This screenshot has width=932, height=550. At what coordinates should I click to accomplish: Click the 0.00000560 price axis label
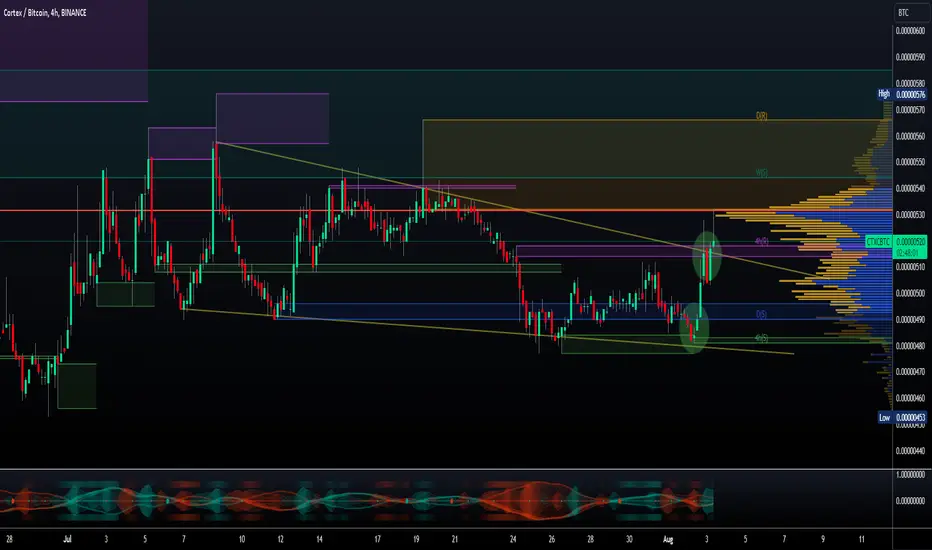point(911,136)
